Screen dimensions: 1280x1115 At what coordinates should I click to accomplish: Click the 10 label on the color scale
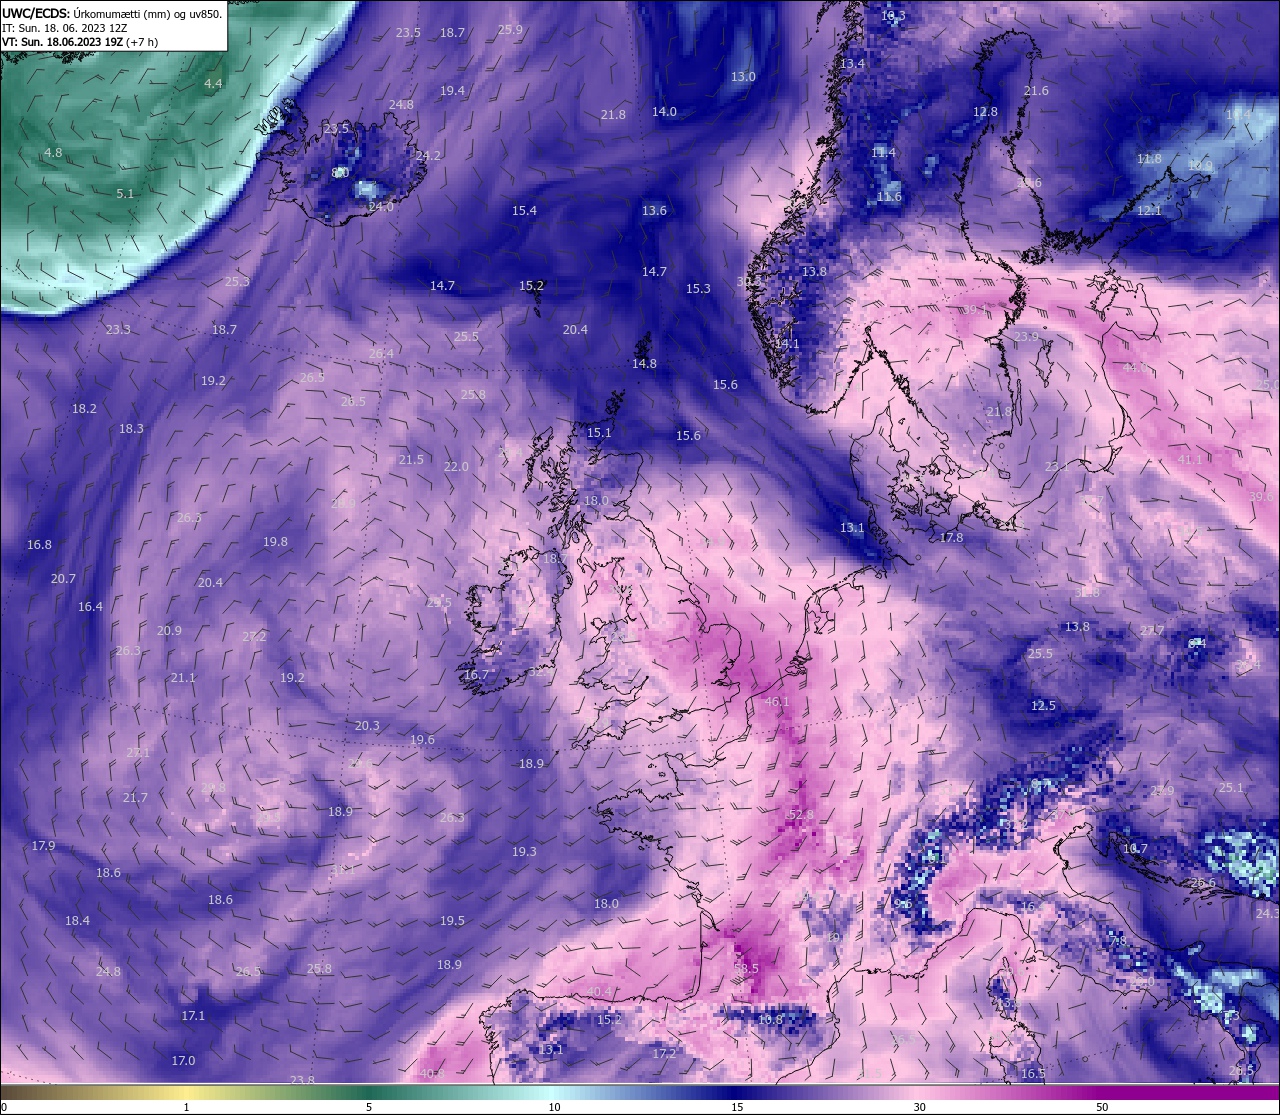pos(554,1107)
